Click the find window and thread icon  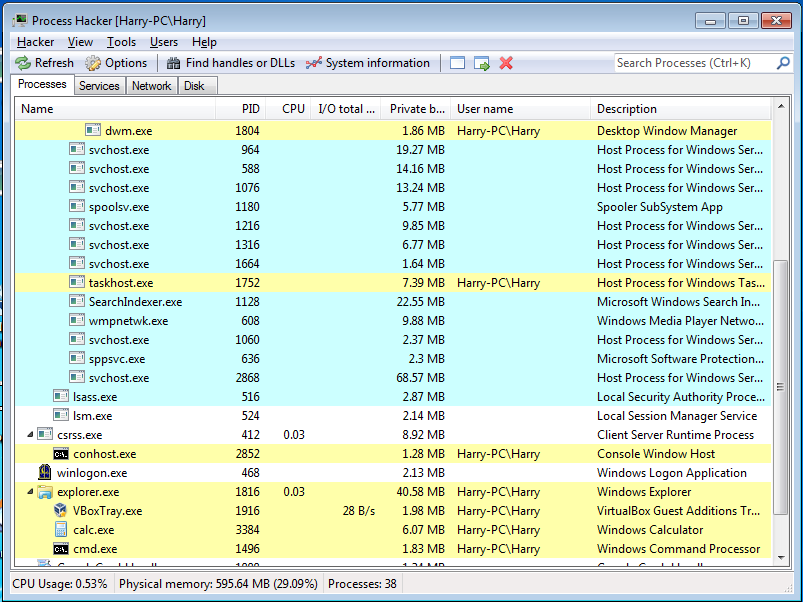tap(482, 63)
